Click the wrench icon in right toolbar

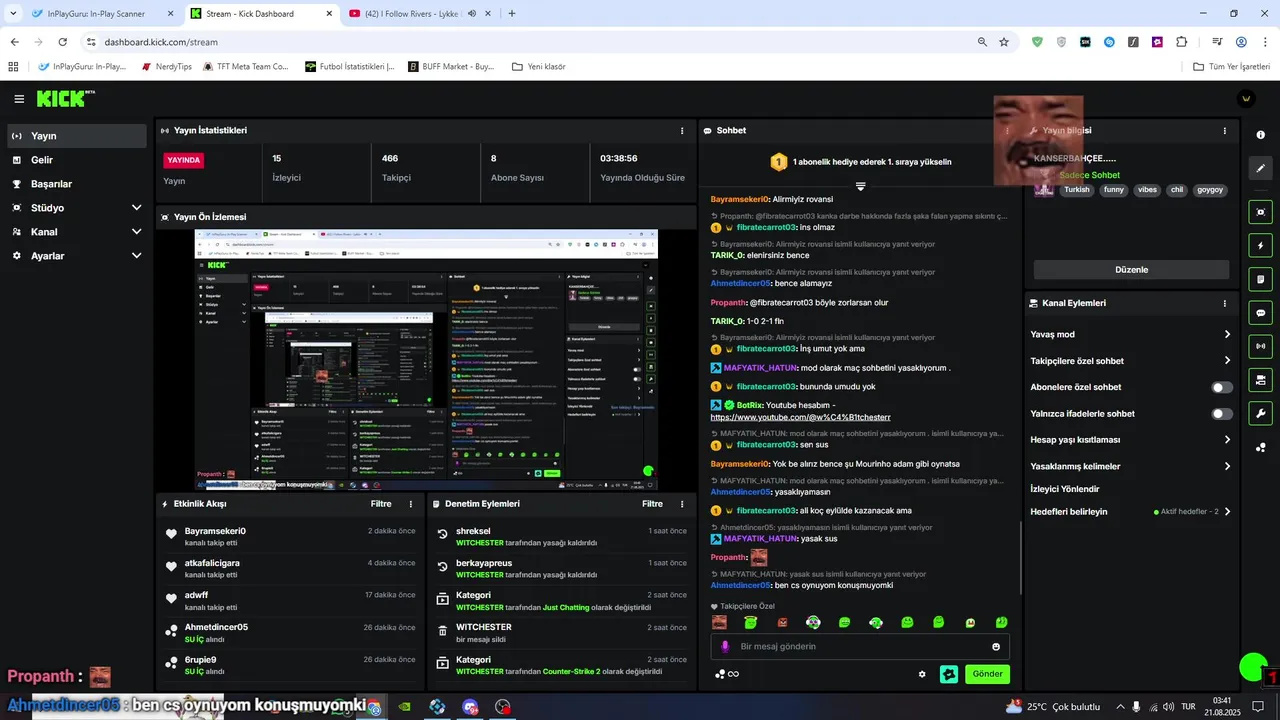1260,413
